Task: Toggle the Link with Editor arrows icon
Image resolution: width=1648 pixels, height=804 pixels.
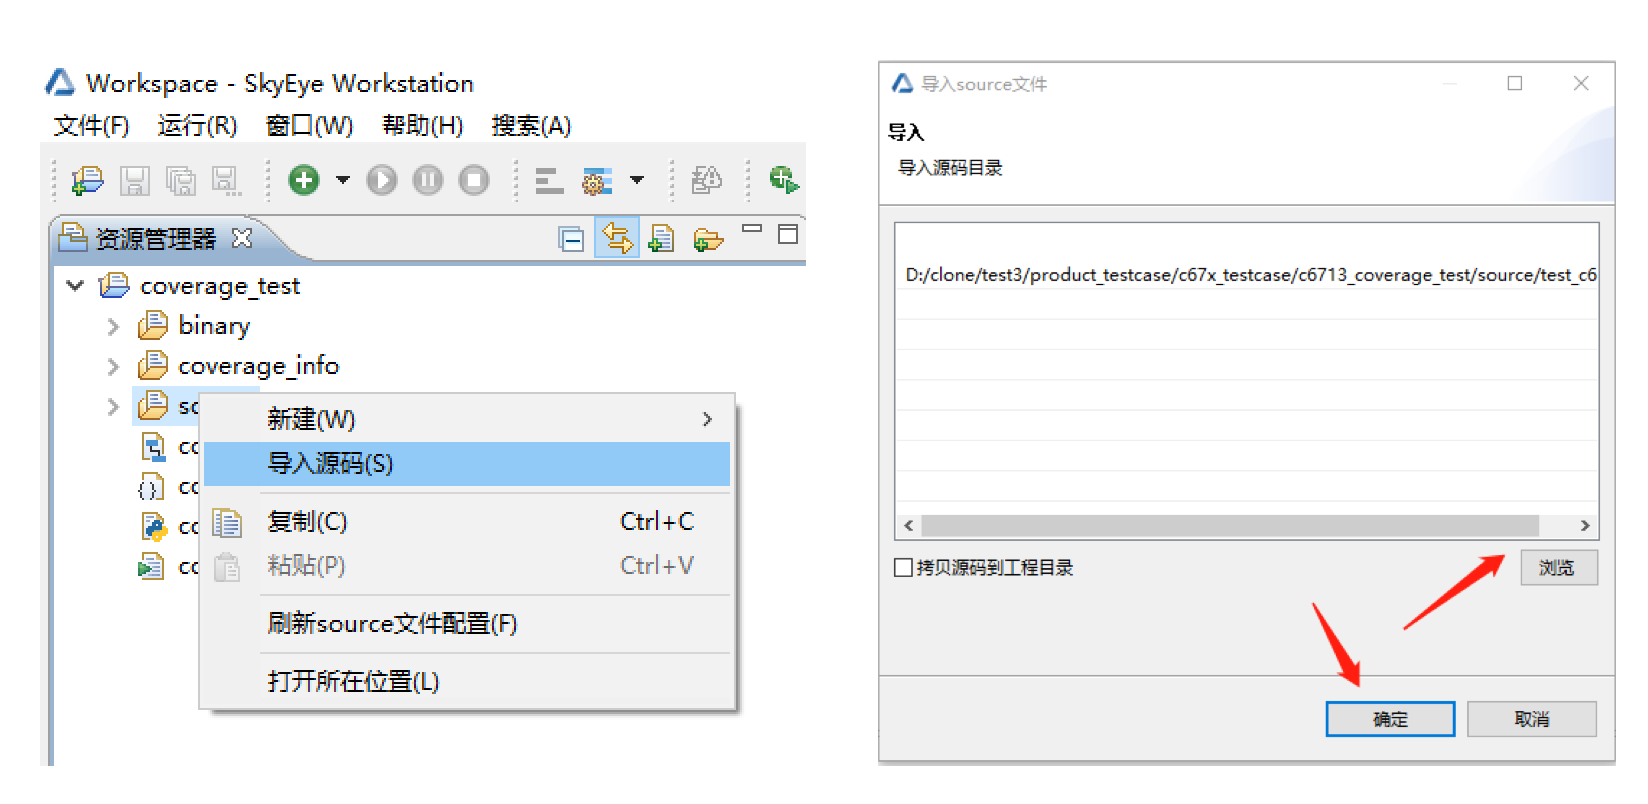Action: point(617,238)
